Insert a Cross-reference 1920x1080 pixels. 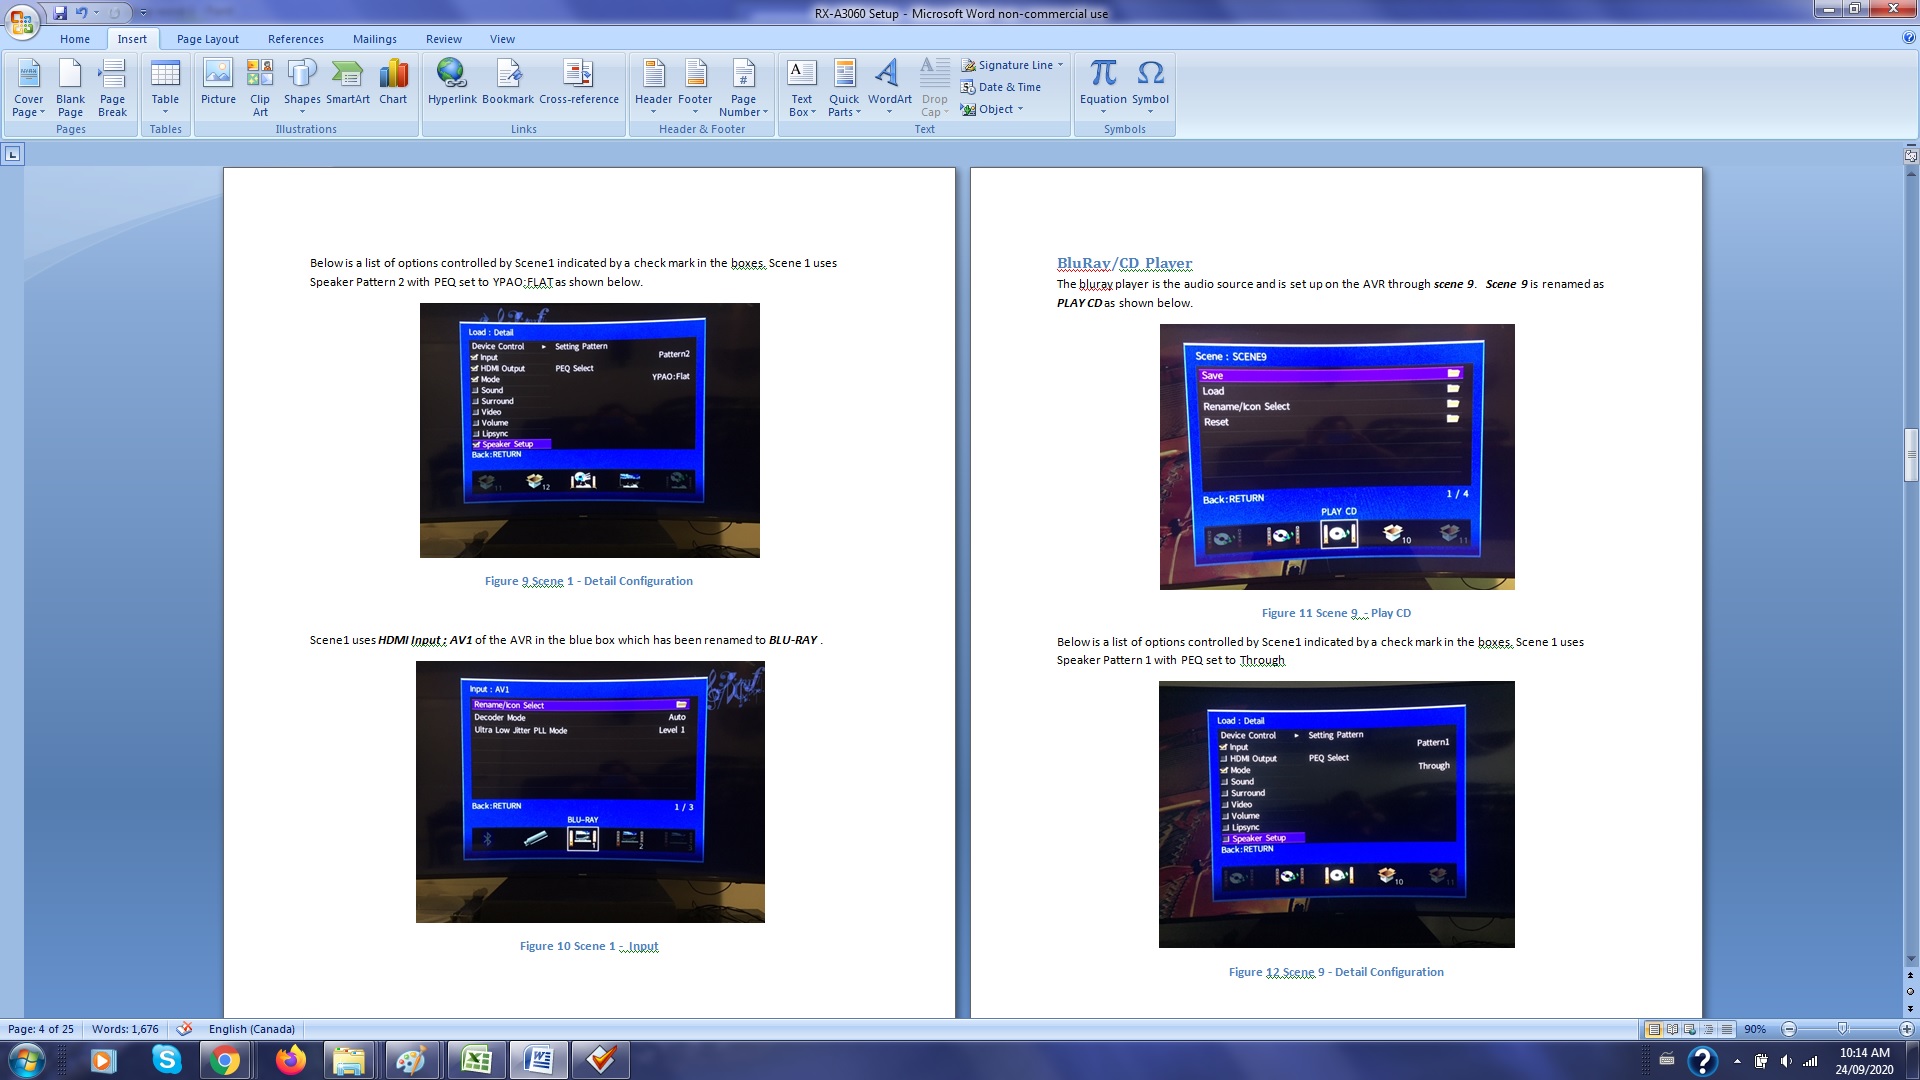[x=579, y=82]
